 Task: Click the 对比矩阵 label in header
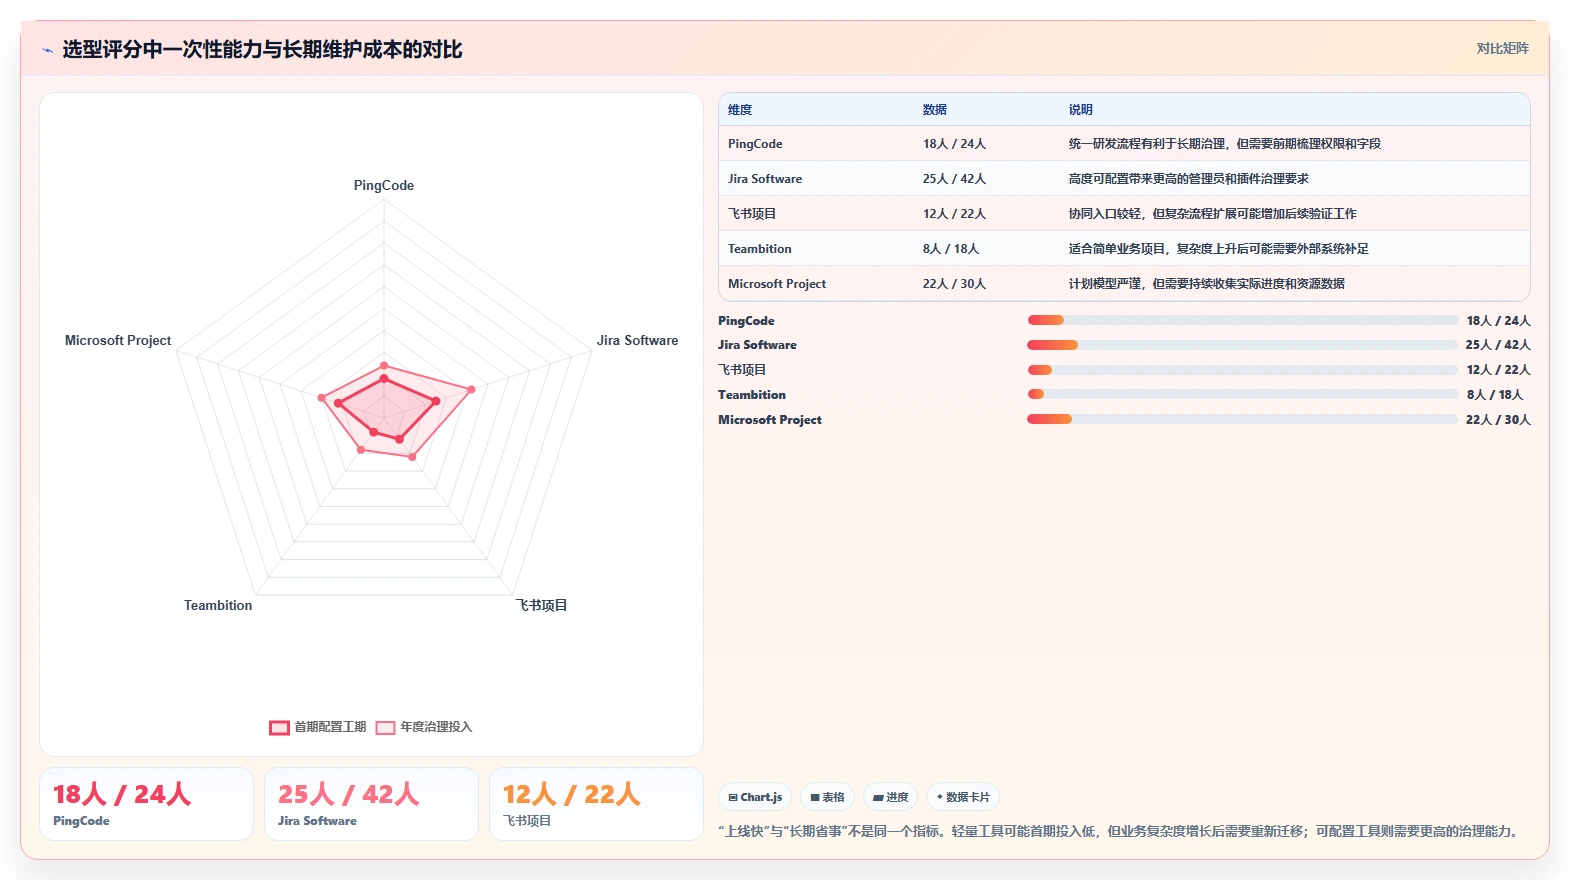coord(1502,48)
